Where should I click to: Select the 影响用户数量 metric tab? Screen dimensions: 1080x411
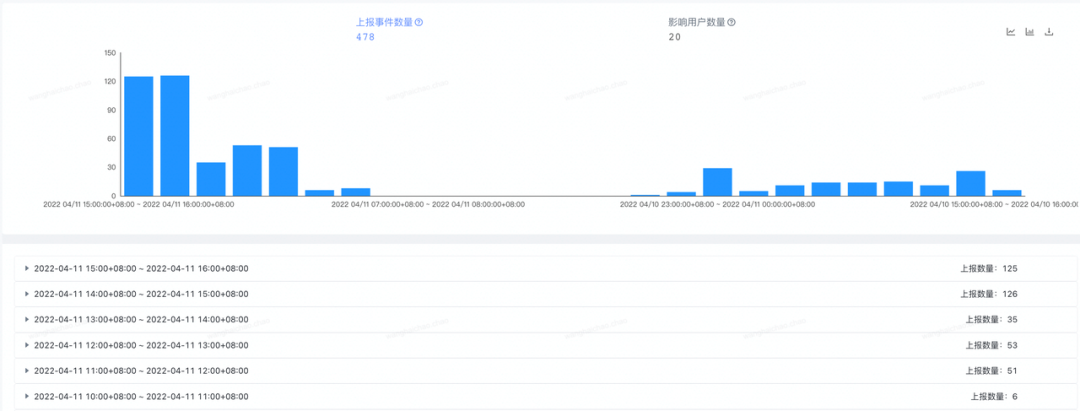pyautogui.click(x=696, y=22)
